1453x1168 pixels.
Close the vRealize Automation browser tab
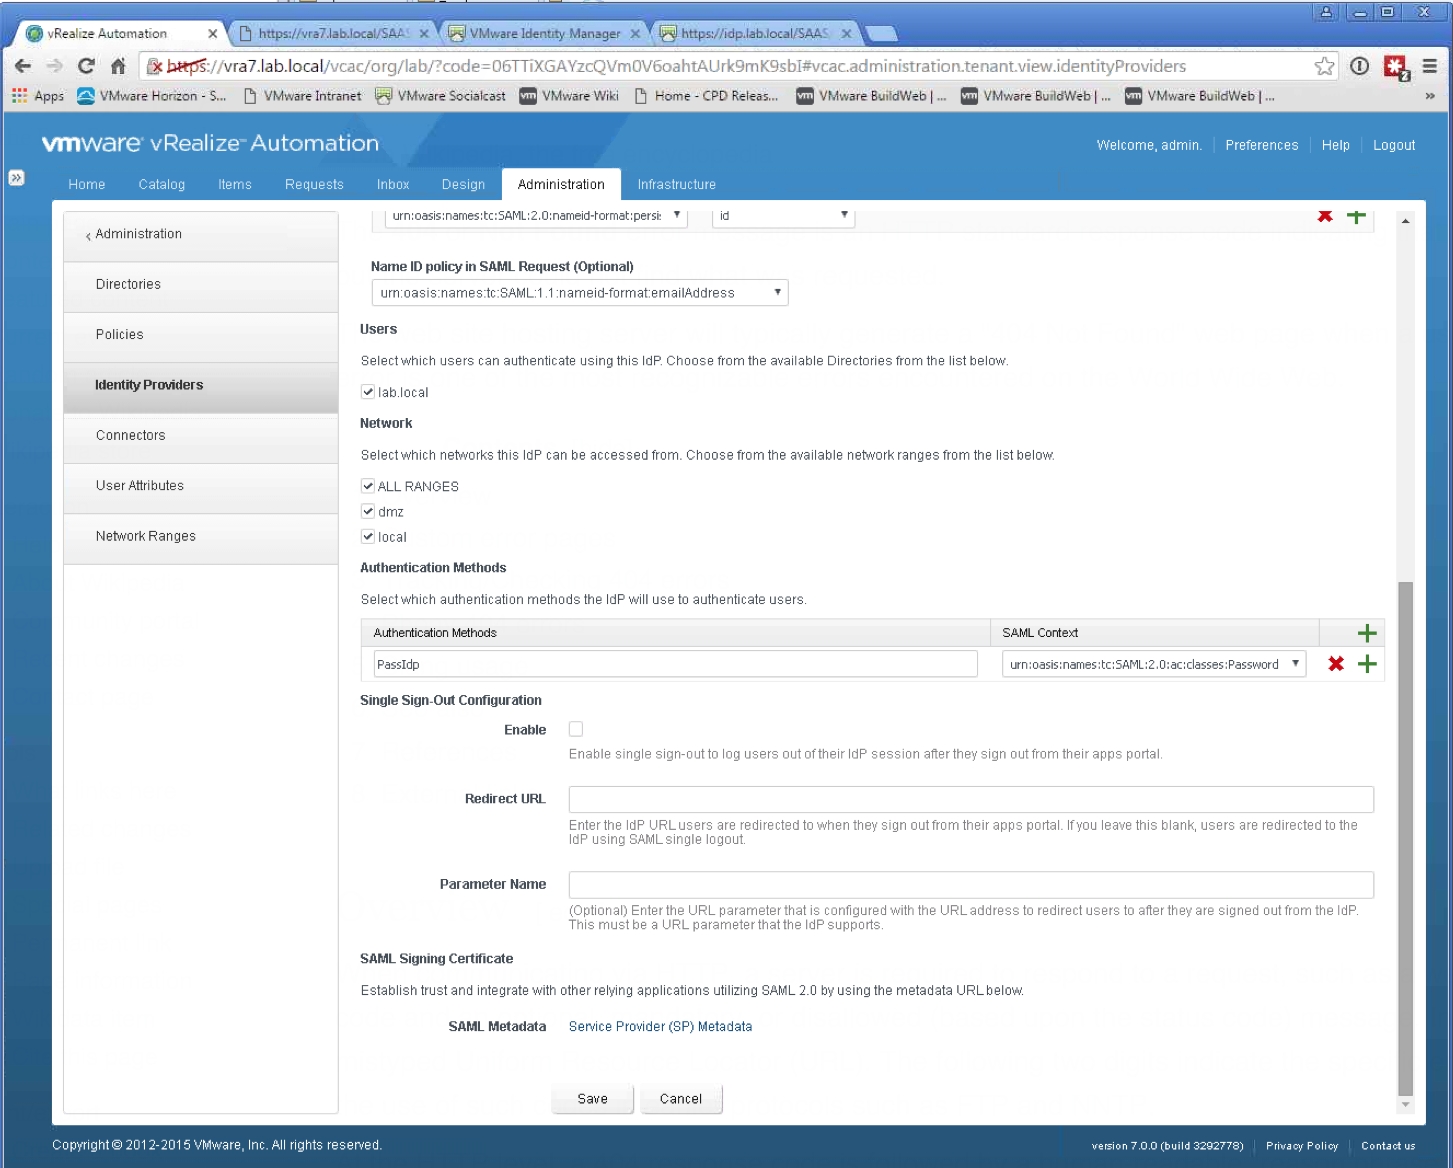pos(212,33)
